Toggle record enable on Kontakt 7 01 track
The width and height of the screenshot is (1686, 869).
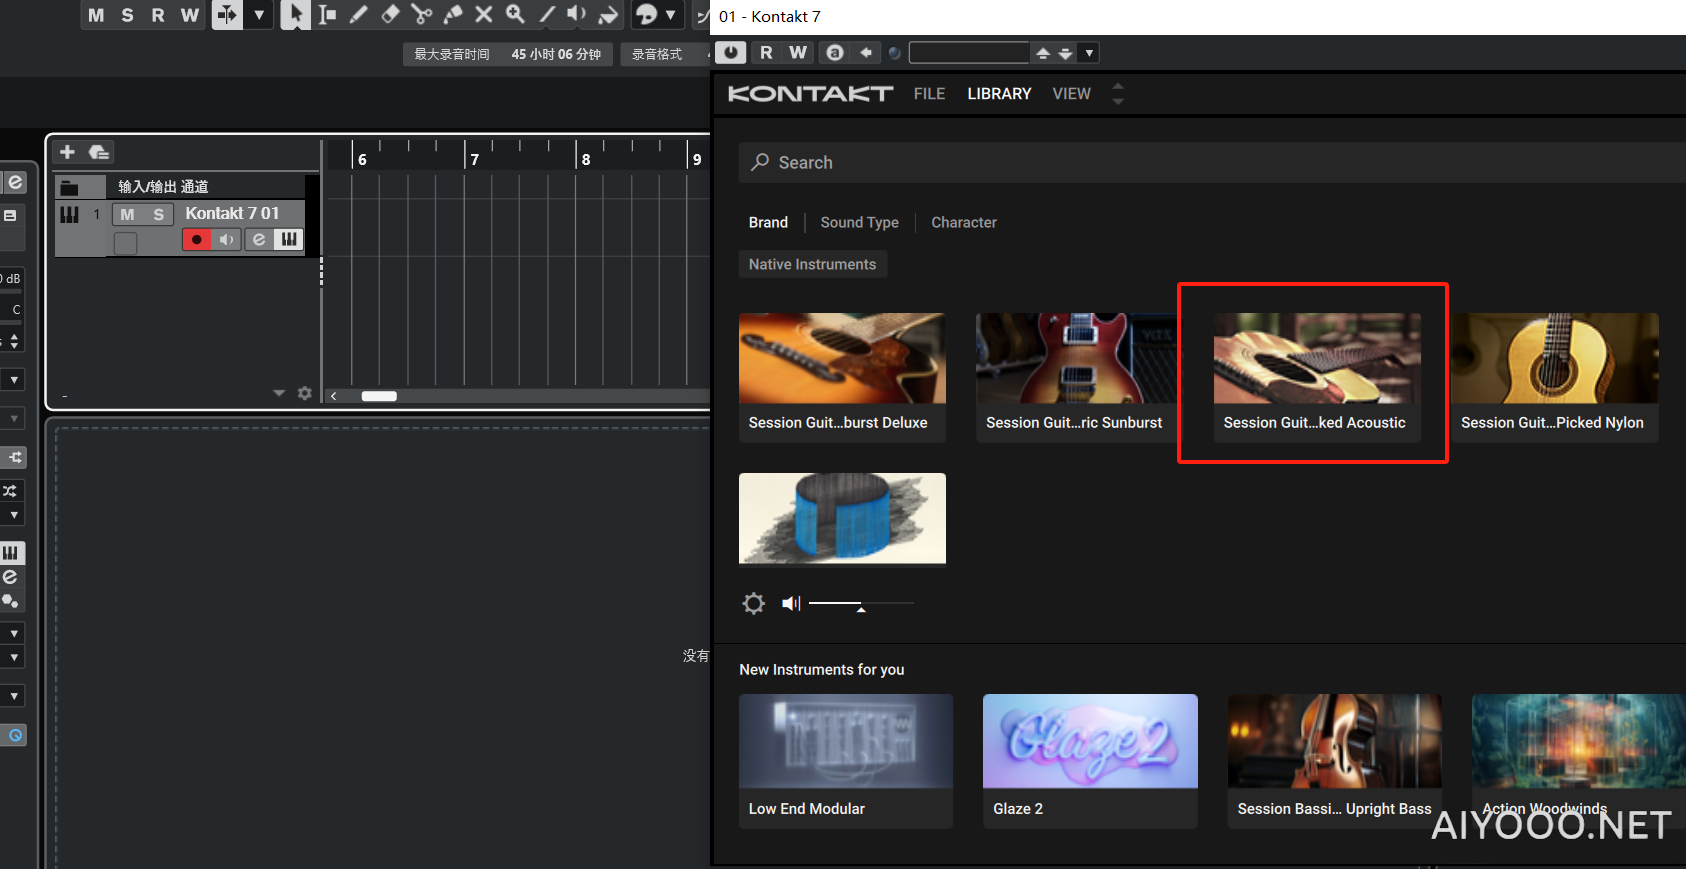coord(197,239)
